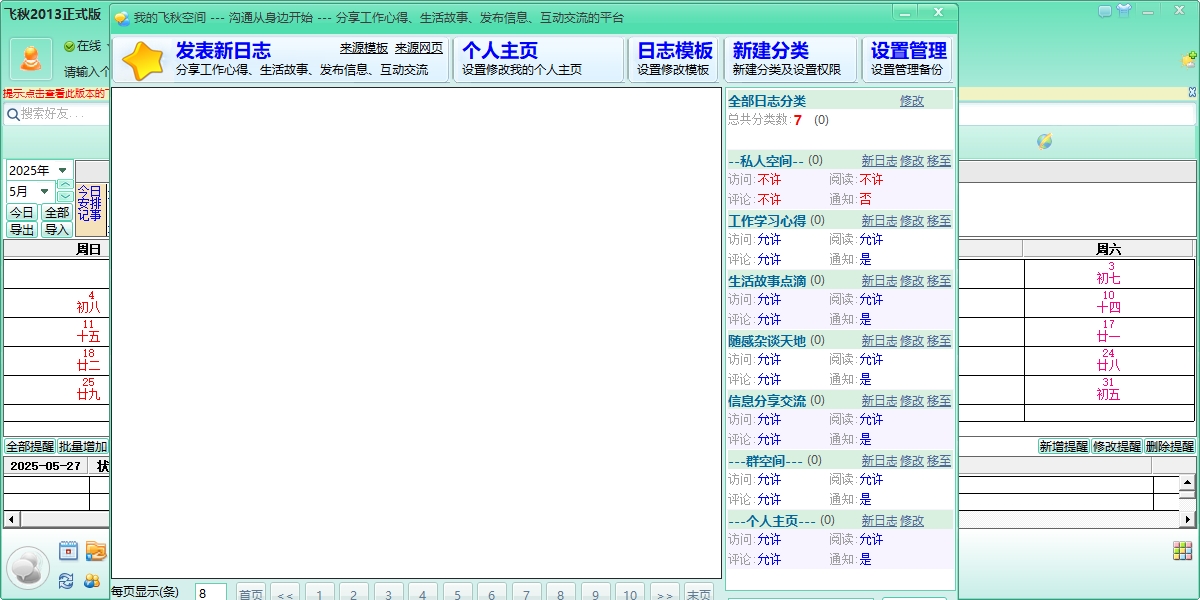Click the 全部 button in calendar panel

click(x=57, y=212)
